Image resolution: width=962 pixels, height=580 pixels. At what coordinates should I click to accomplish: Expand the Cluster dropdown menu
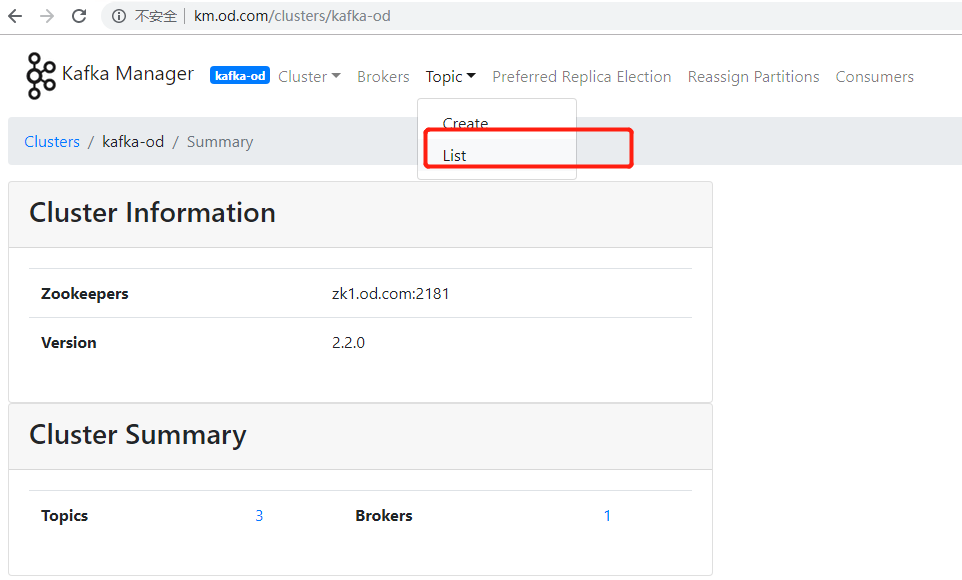309,77
